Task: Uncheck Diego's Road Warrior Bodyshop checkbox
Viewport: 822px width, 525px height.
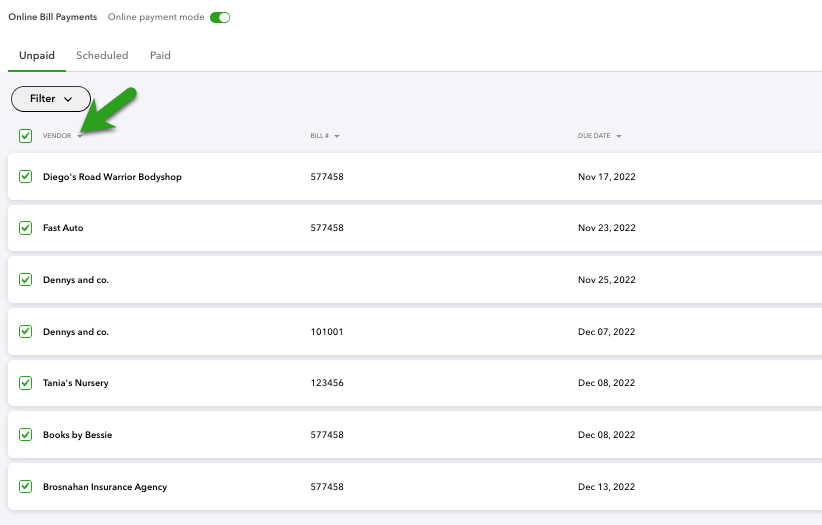Action: (26, 177)
